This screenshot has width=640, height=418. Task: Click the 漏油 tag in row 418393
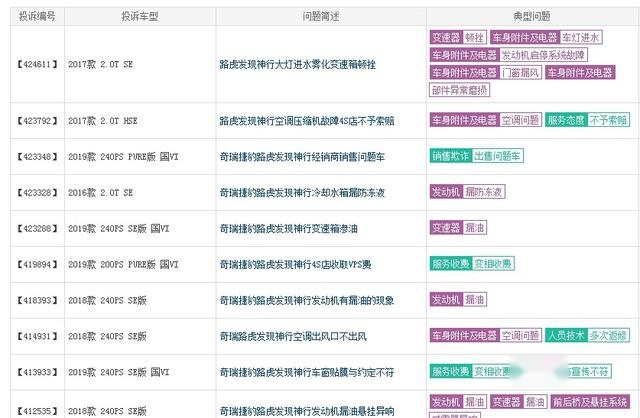[x=475, y=300]
